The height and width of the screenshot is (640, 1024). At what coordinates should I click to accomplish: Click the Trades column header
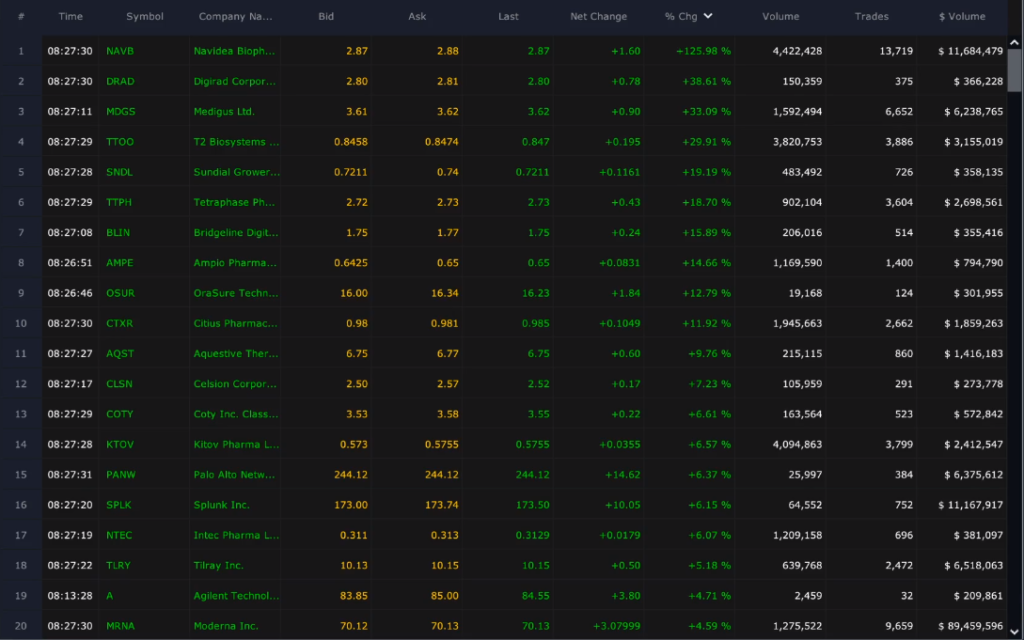(x=871, y=16)
